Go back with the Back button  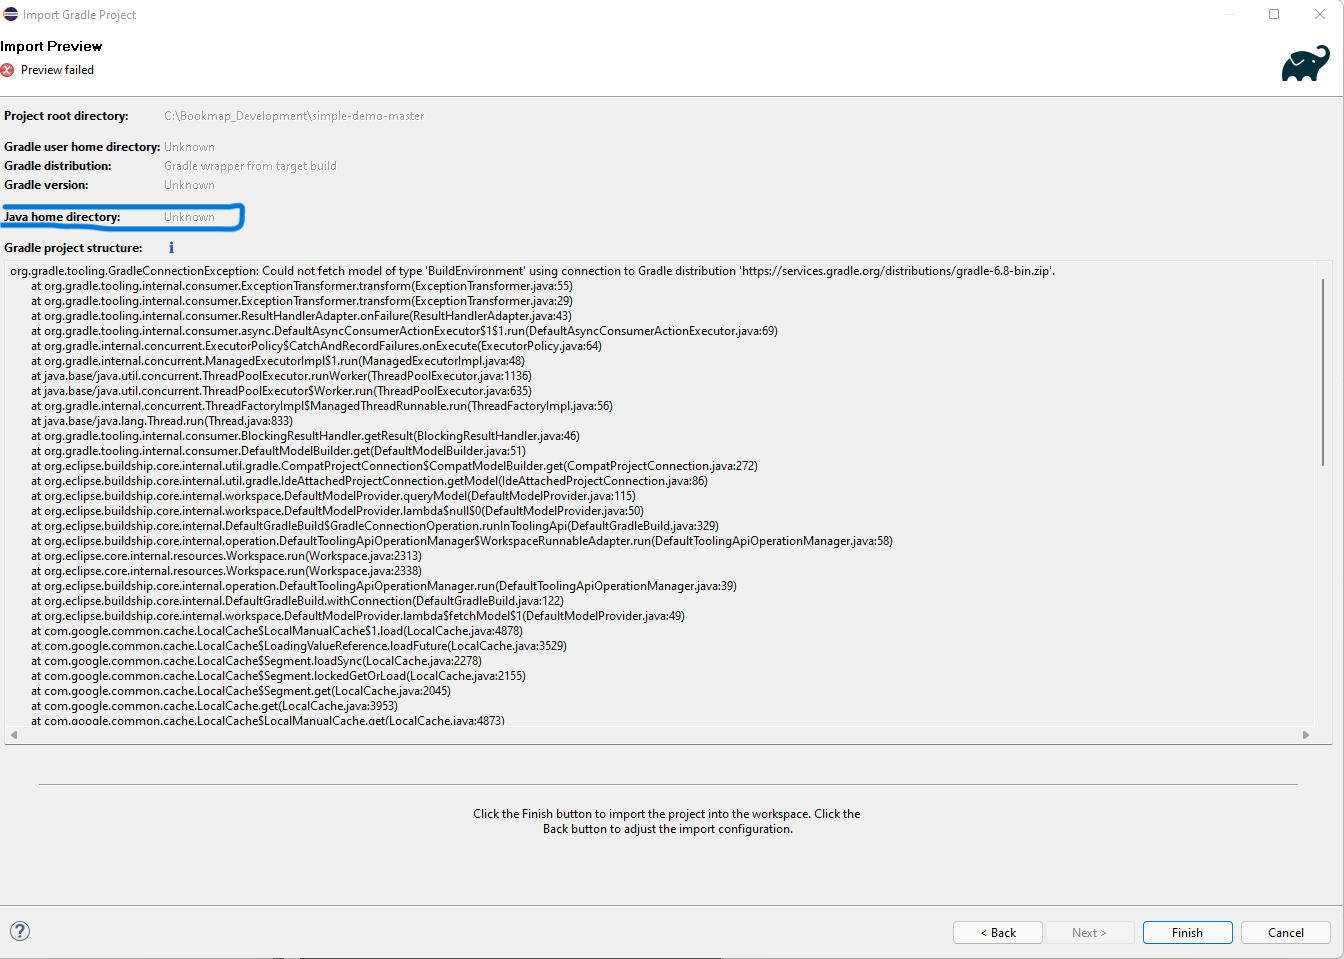pyautogui.click(x=997, y=933)
